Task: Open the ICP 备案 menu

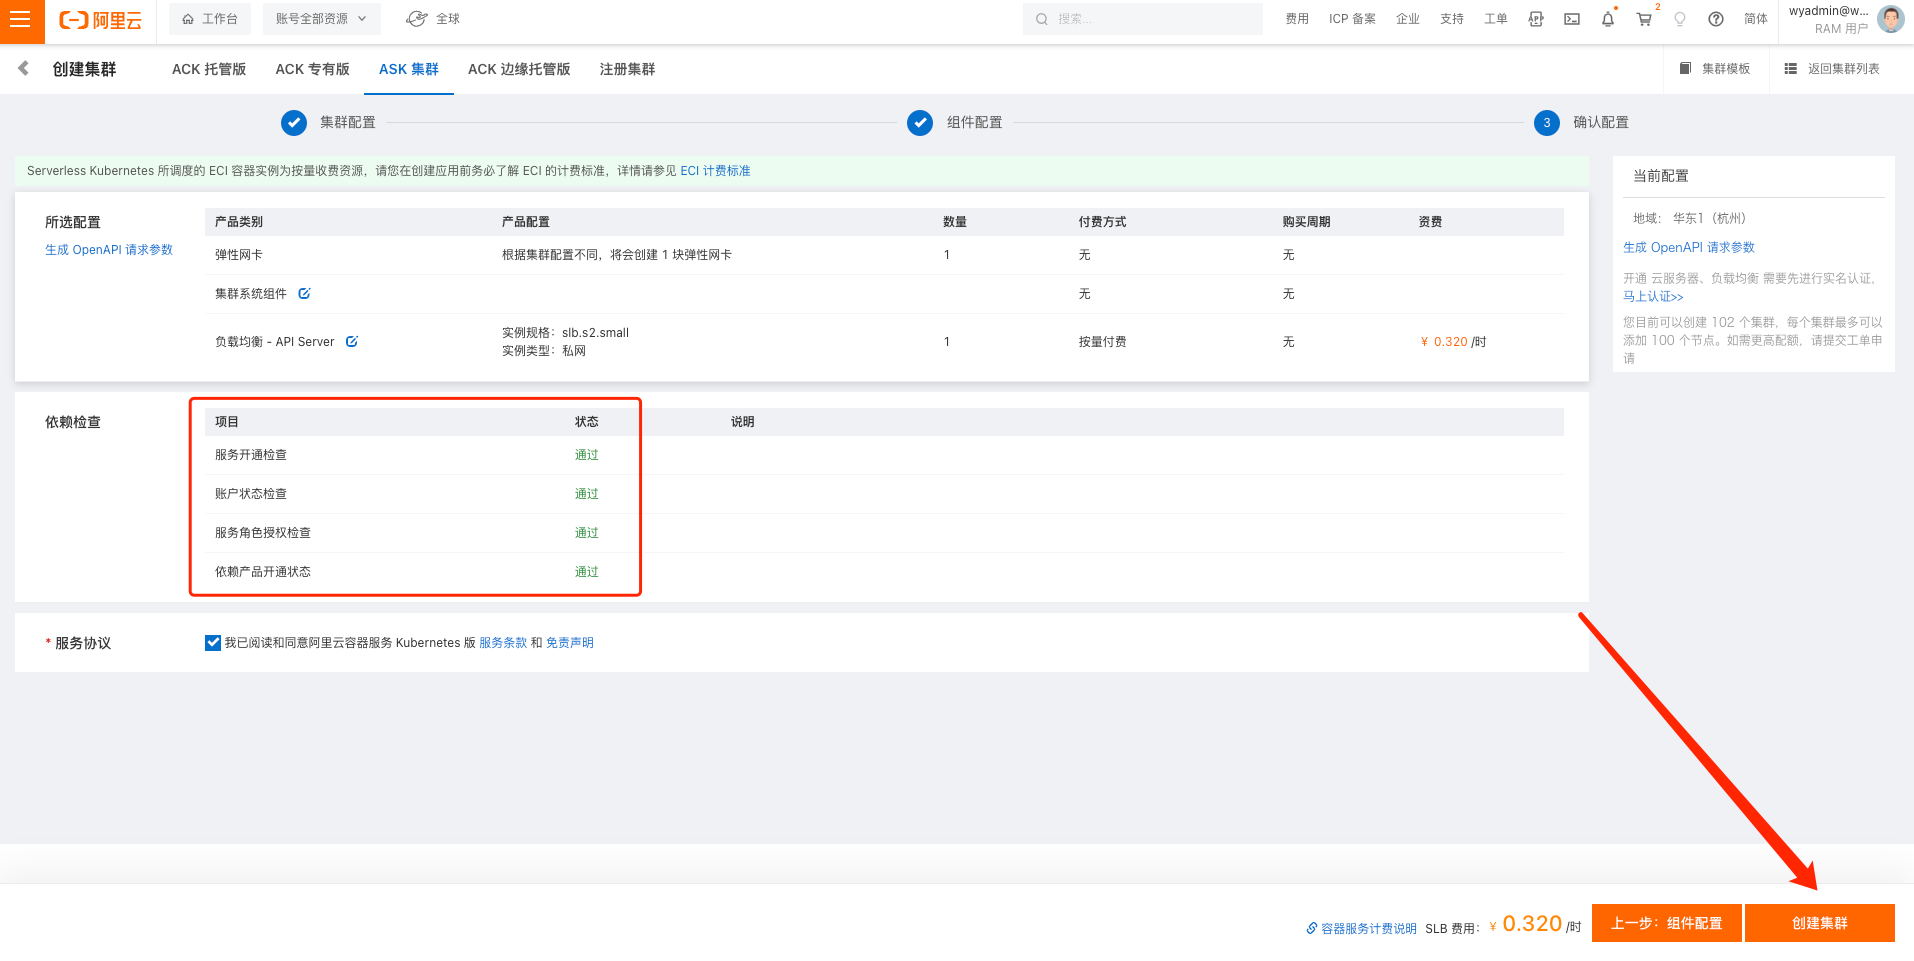Action: coord(1352,19)
